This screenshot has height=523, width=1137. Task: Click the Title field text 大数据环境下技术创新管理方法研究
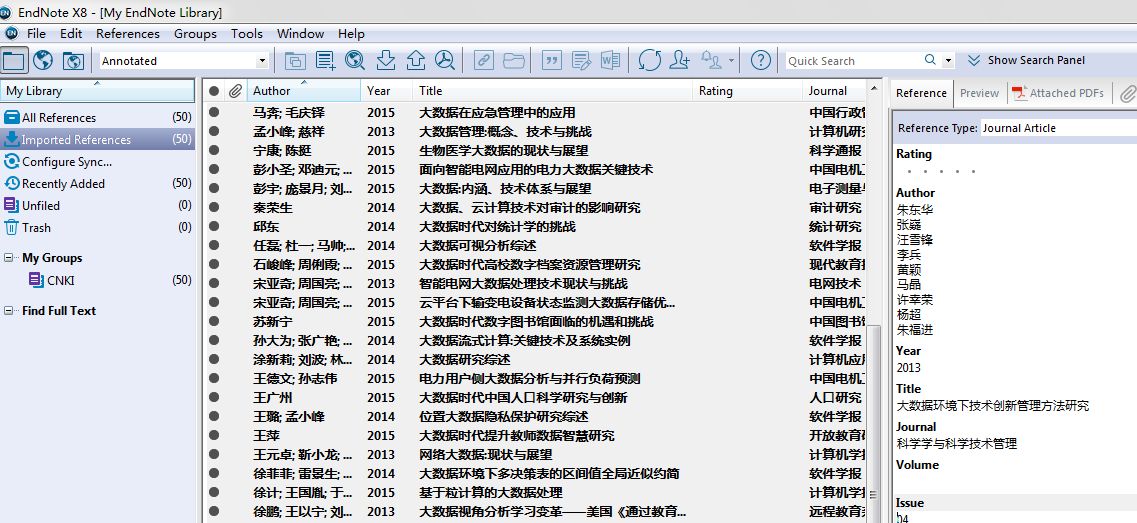pyautogui.click(x=992, y=406)
